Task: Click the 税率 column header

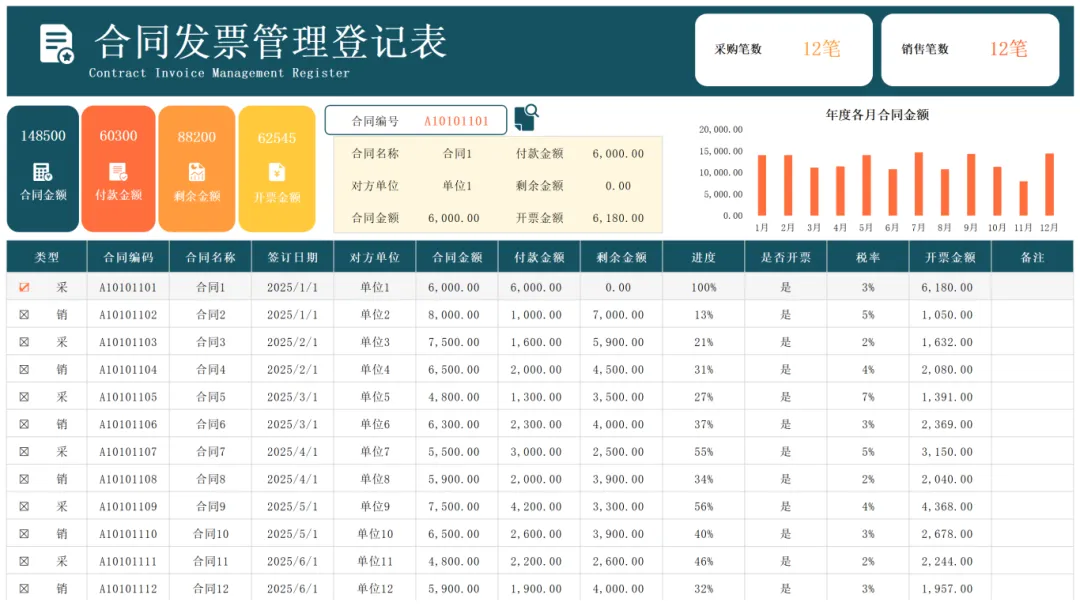Action: (x=868, y=258)
